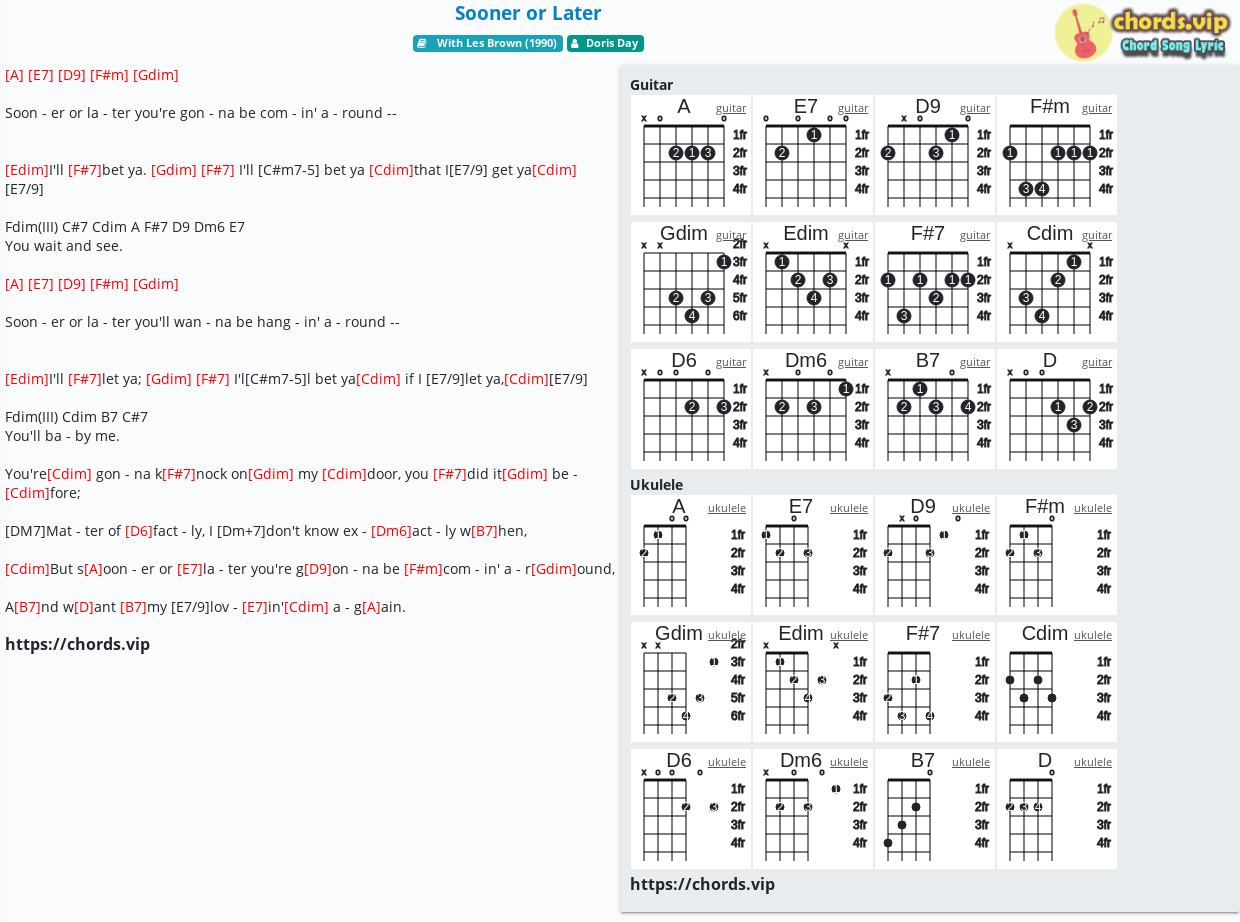
Task: Click the guitar D9 chord diagram
Action: [935, 155]
